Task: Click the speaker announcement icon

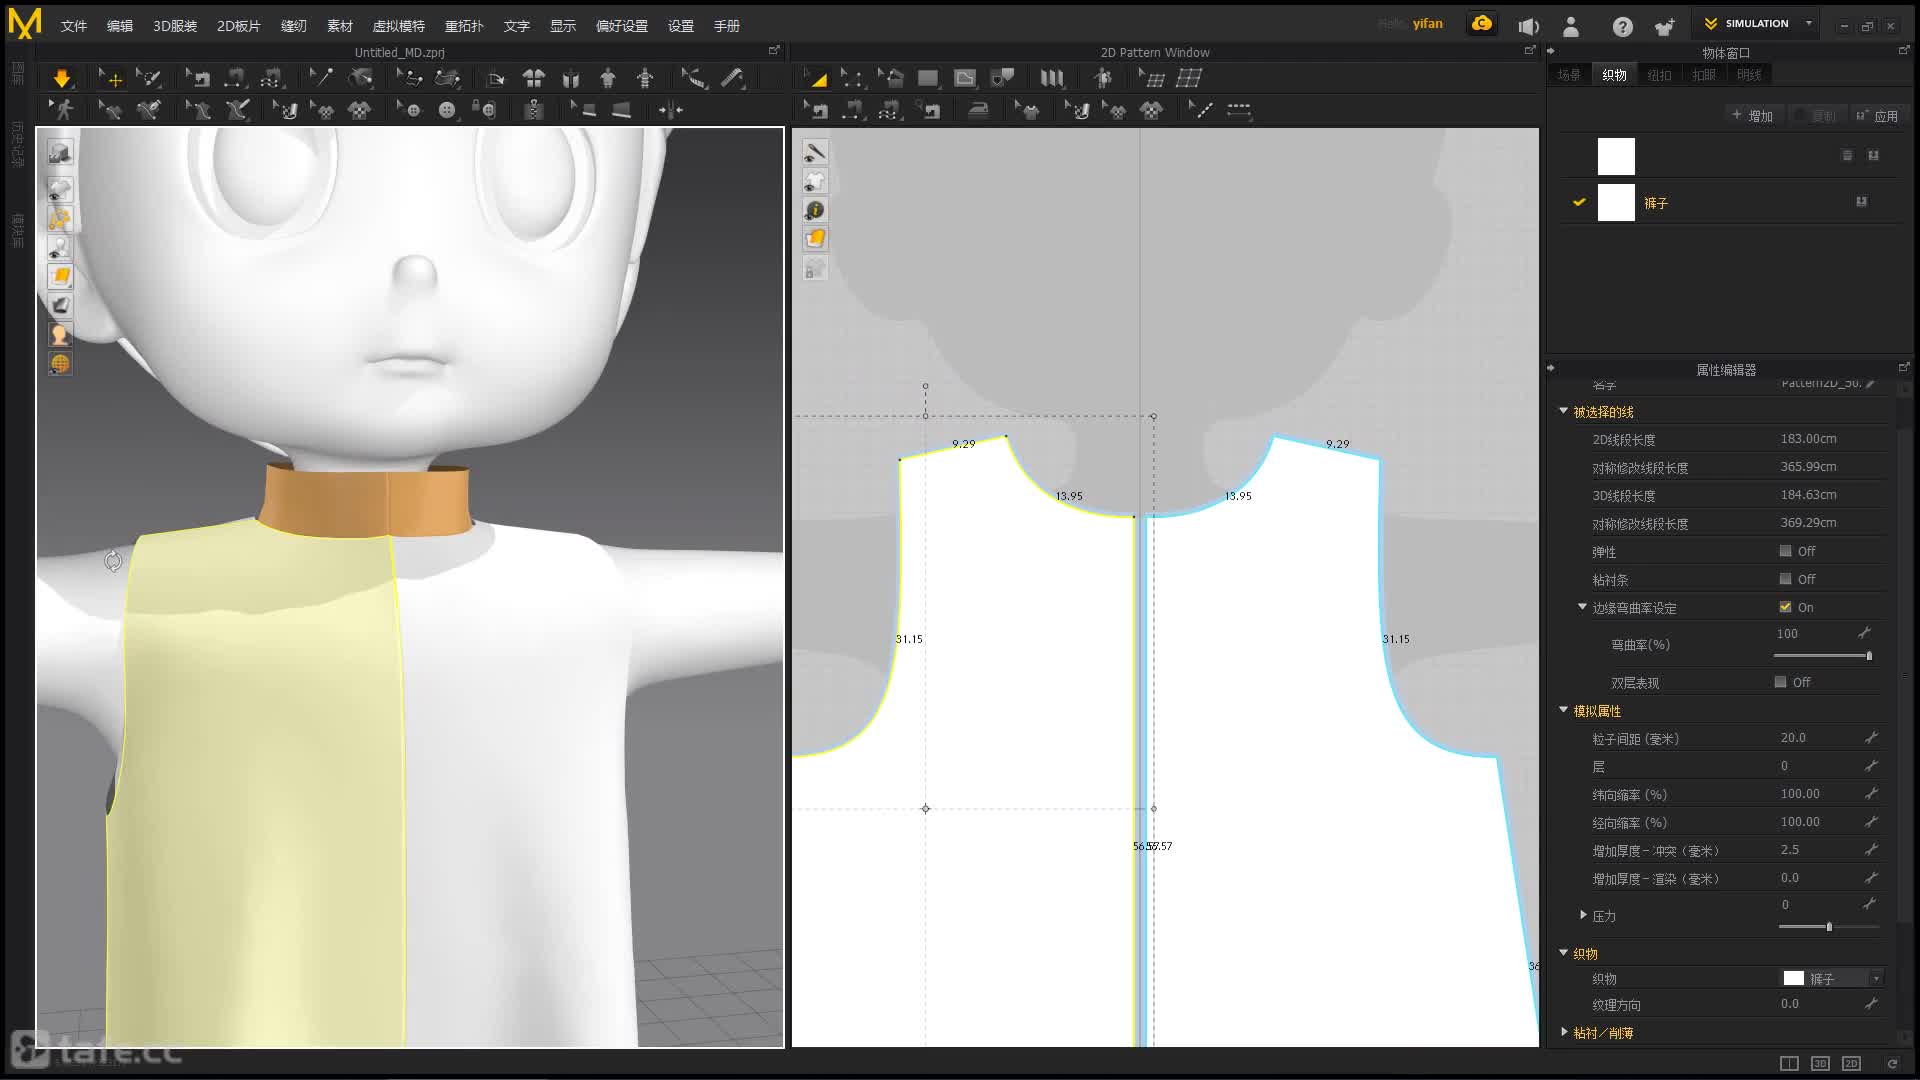Action: [1528, 27]
